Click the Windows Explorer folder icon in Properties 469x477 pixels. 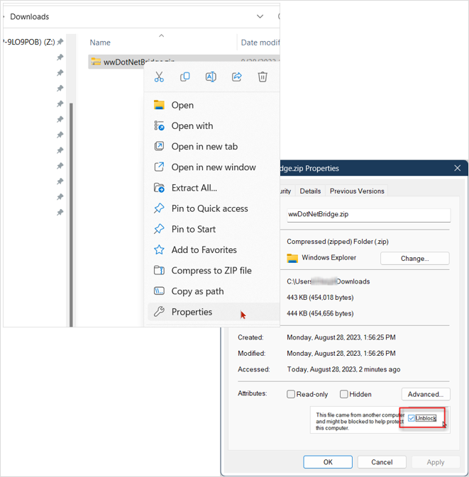coord(292,258)
